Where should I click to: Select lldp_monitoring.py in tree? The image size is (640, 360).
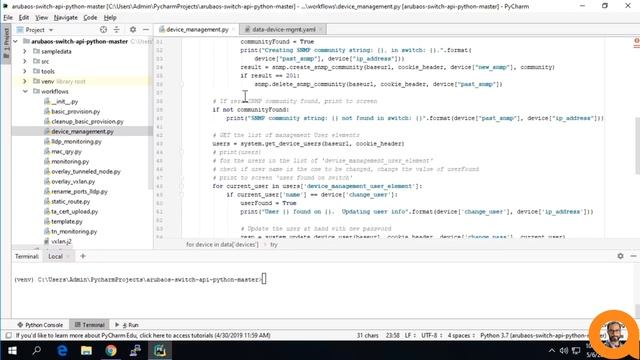76,142
